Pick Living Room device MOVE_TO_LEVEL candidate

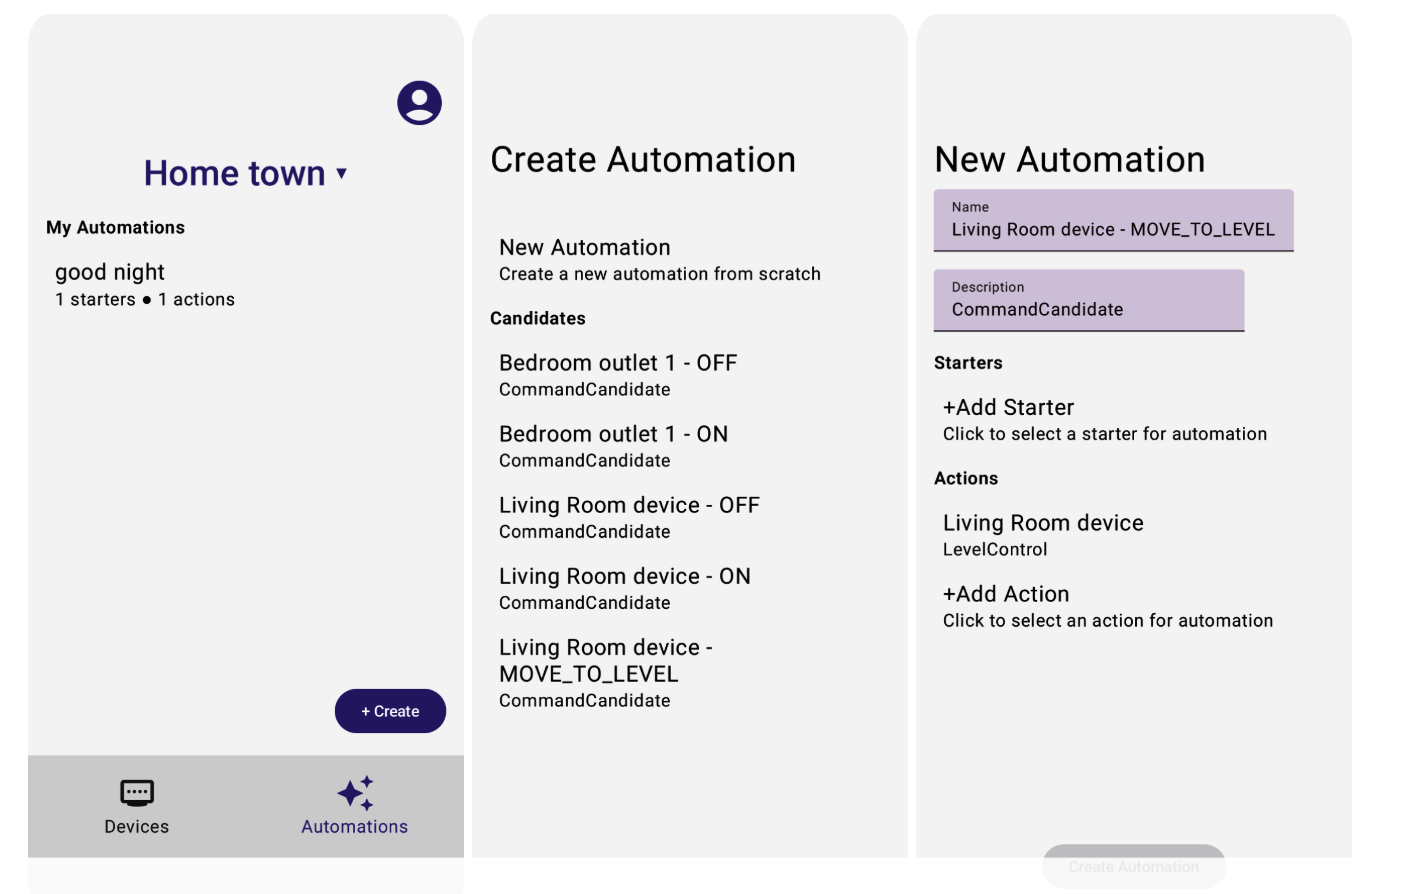605,673
